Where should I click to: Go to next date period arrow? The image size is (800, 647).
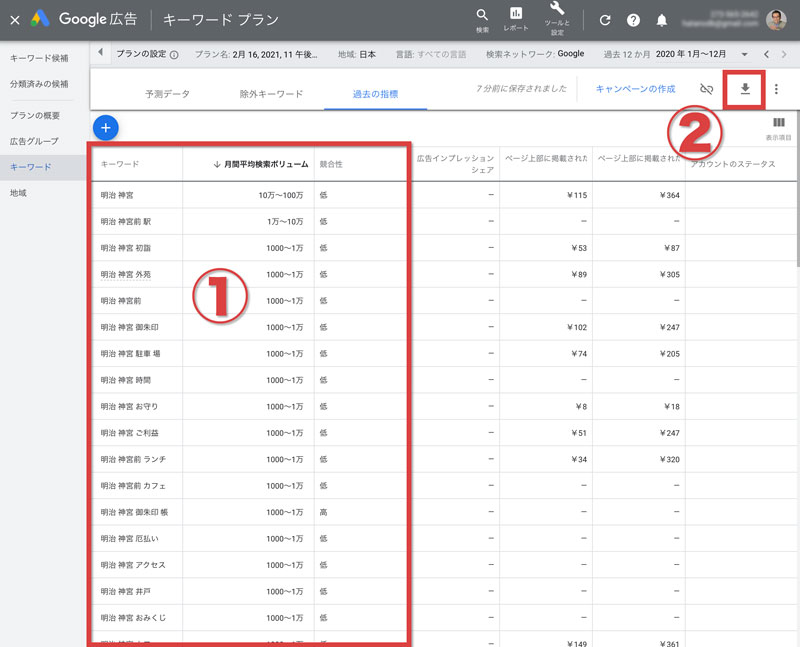(x=784, y=54)
